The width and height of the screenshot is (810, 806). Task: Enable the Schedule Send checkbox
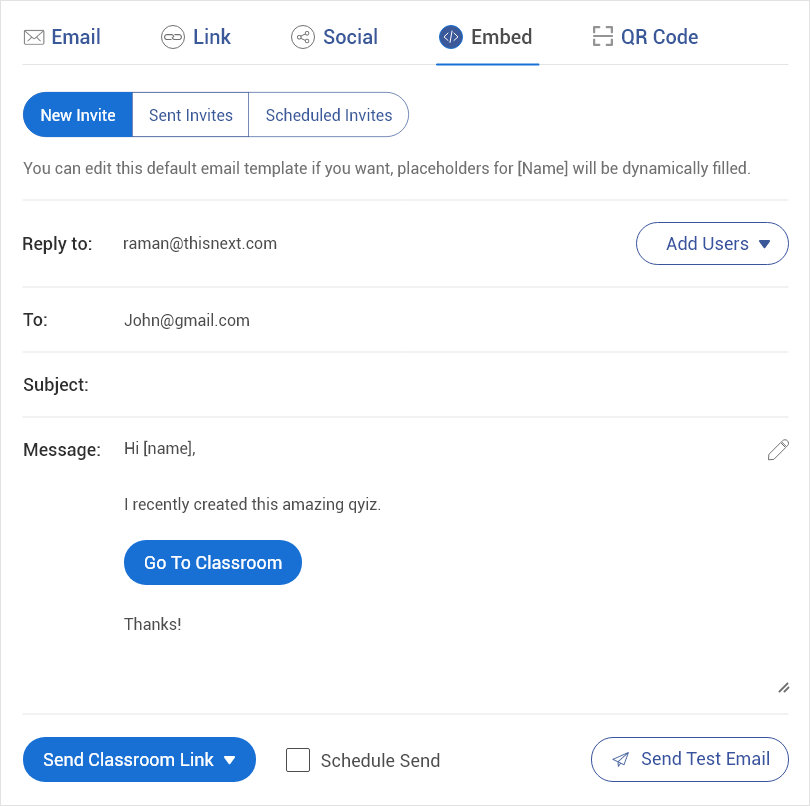click(298, 760)
